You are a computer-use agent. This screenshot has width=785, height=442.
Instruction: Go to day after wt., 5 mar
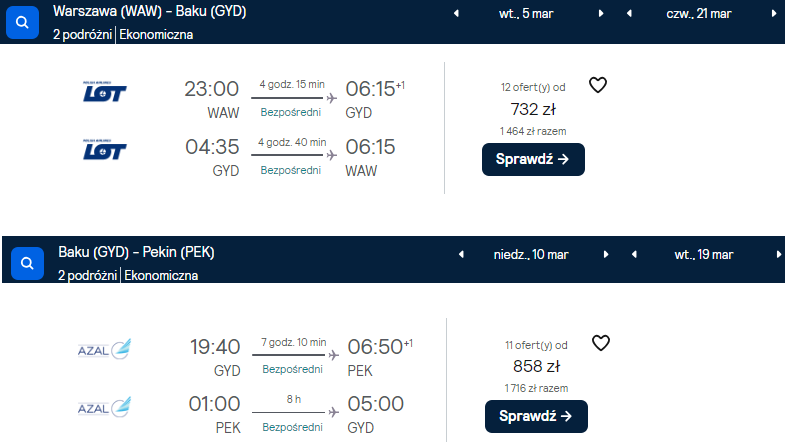coord(601,14)
